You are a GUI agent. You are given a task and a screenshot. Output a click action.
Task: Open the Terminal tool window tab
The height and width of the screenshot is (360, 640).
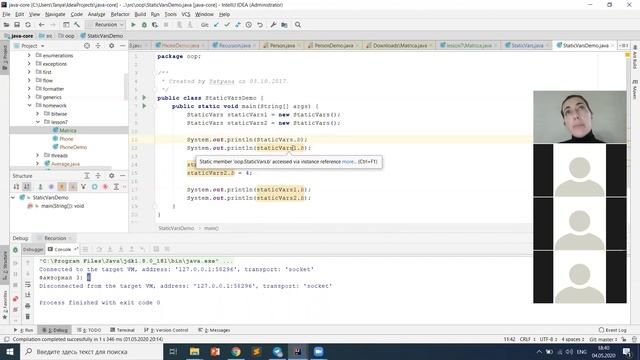122,330
